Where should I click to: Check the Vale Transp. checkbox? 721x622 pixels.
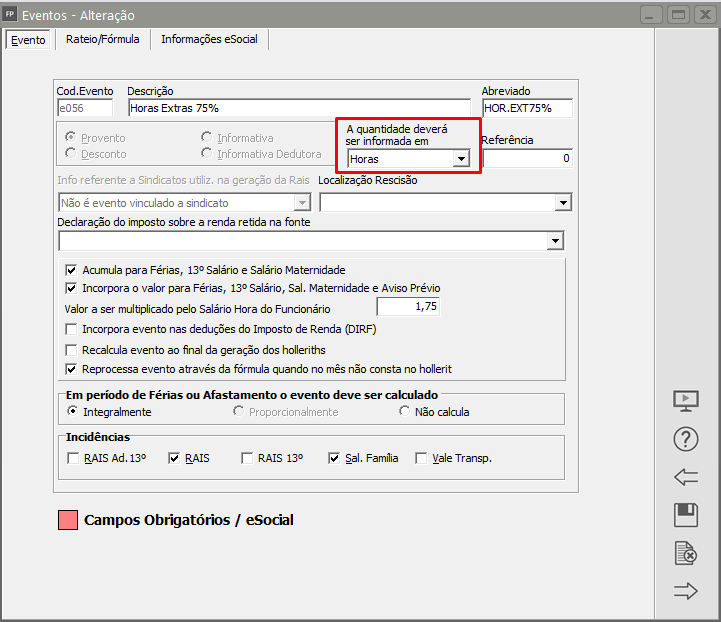tap(421, 459)
